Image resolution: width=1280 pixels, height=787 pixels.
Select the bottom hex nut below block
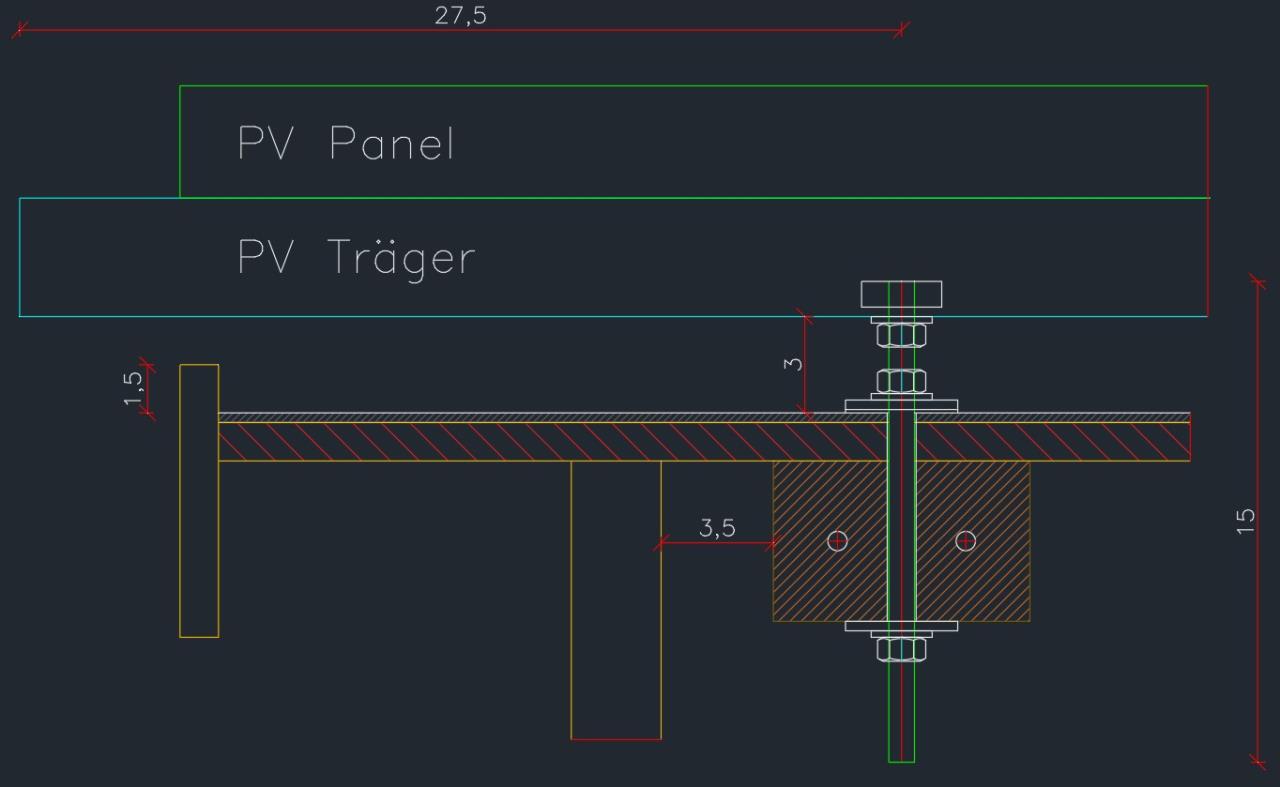pyautogui.click(x=901, y=649)
